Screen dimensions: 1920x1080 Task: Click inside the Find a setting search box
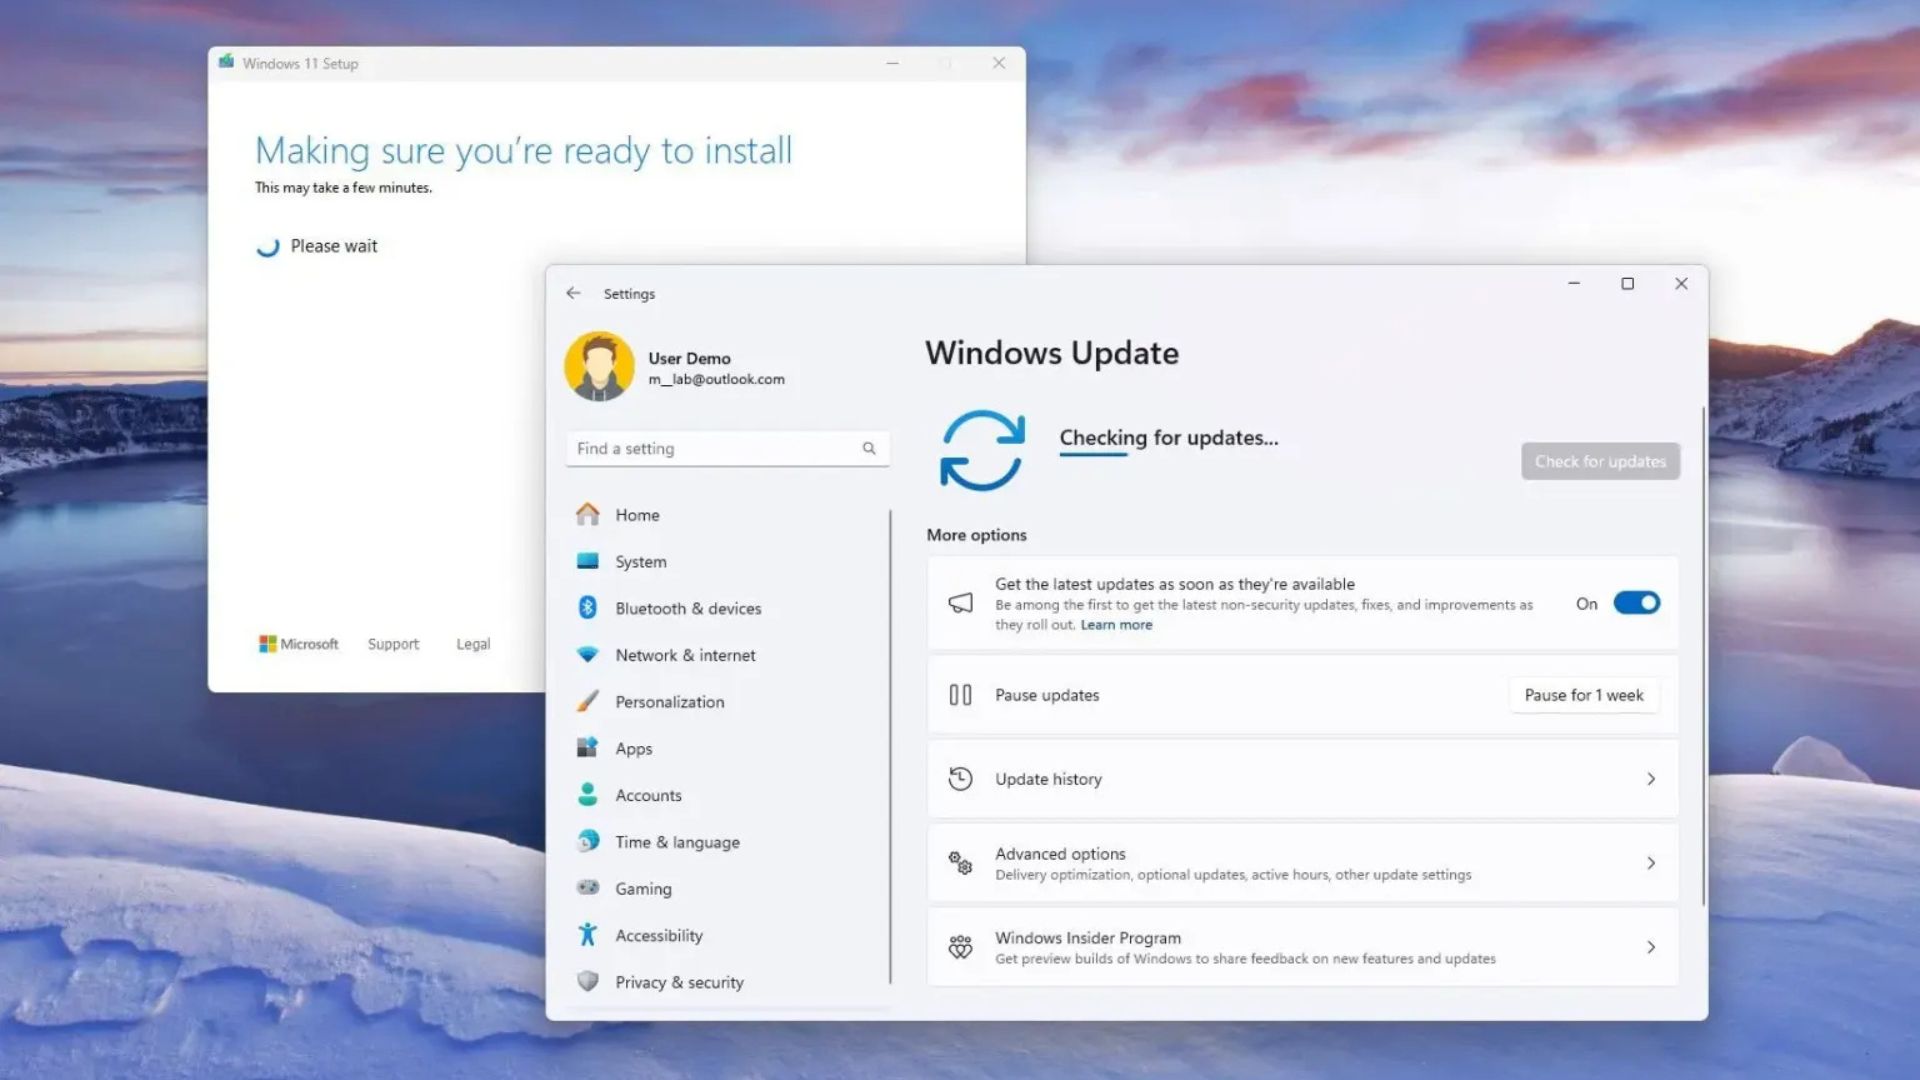[700, 448]
